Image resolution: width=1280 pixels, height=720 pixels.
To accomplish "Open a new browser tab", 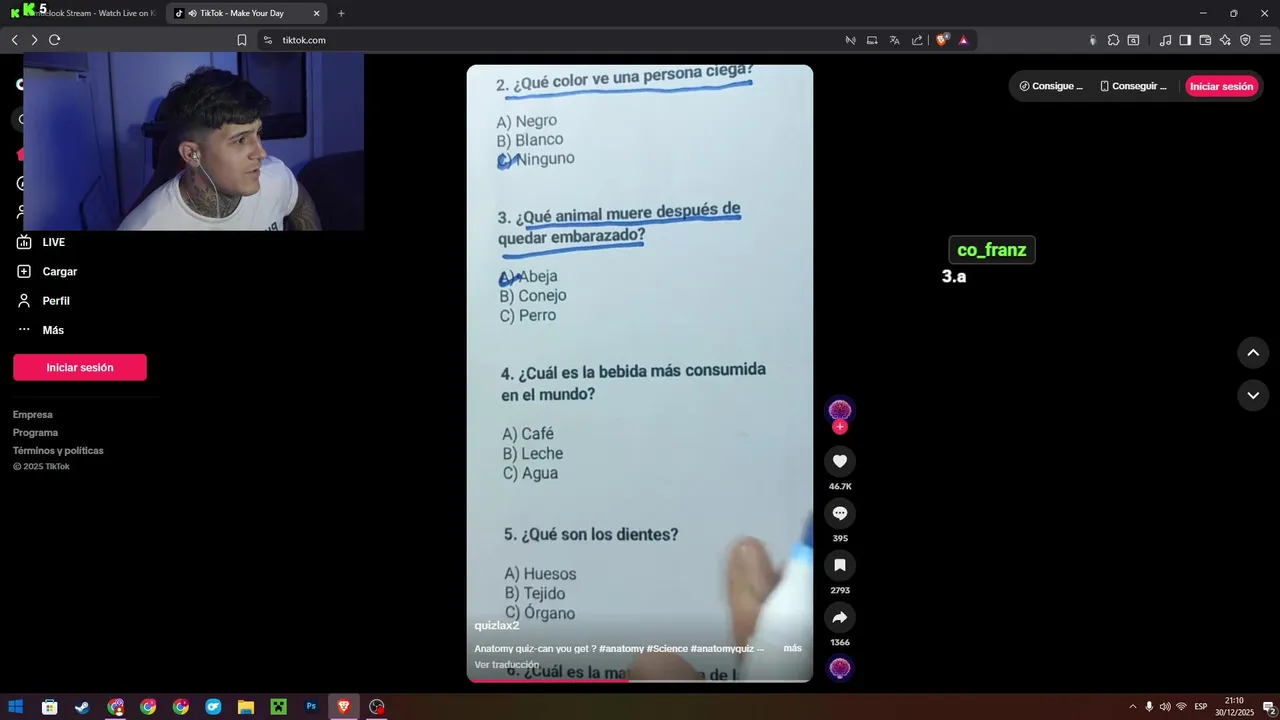I will tap(341, 13).
